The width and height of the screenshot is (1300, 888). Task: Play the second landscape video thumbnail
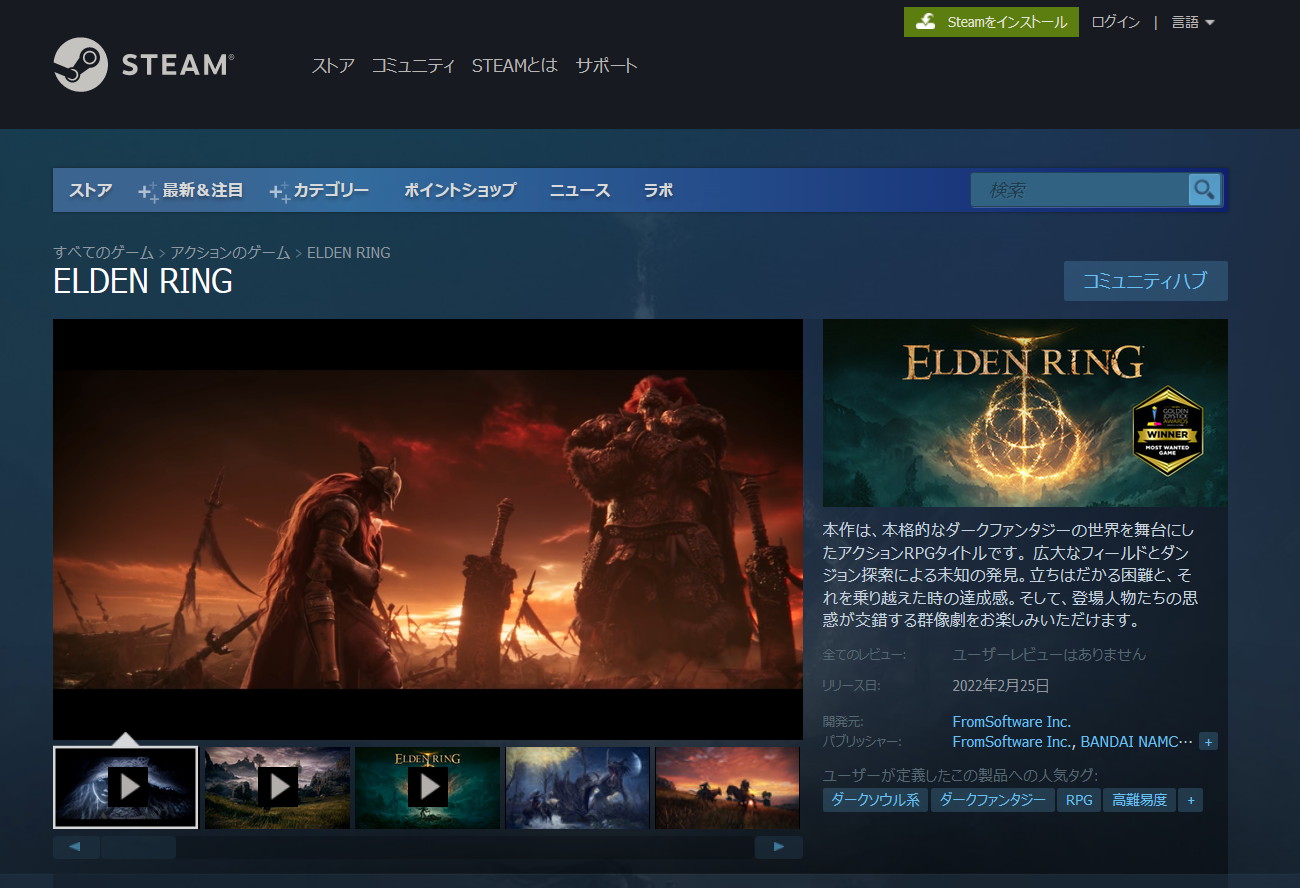[277, 787]
